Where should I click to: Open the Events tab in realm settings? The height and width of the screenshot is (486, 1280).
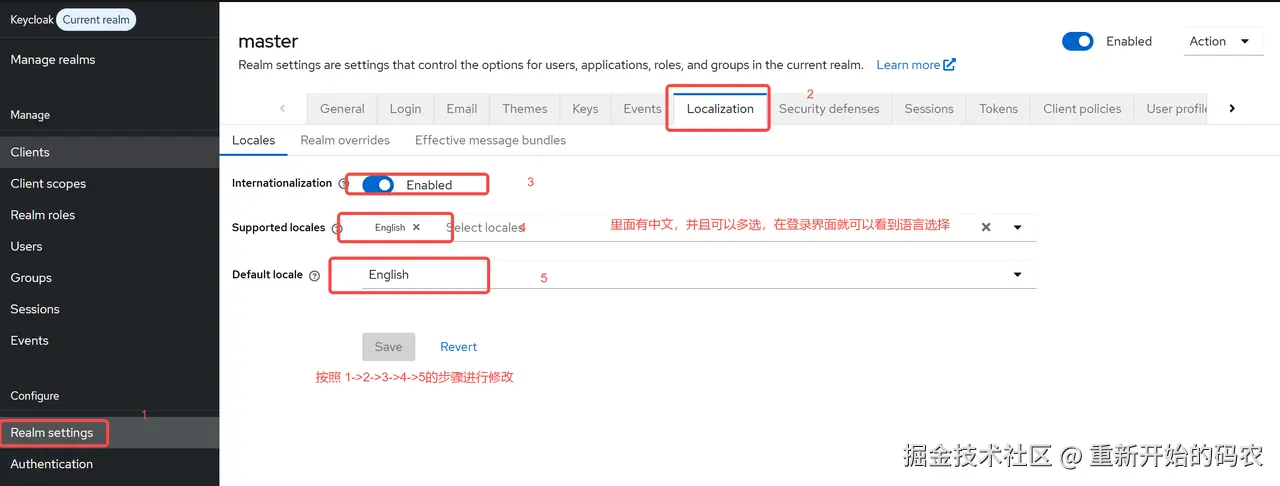(x=642, y=109)
